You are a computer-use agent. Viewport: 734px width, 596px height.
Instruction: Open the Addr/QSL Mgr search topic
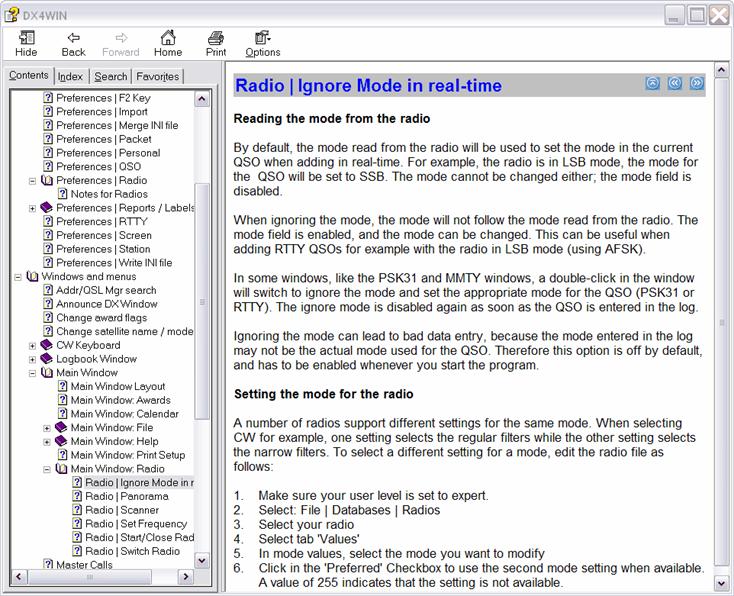(106, 290)
